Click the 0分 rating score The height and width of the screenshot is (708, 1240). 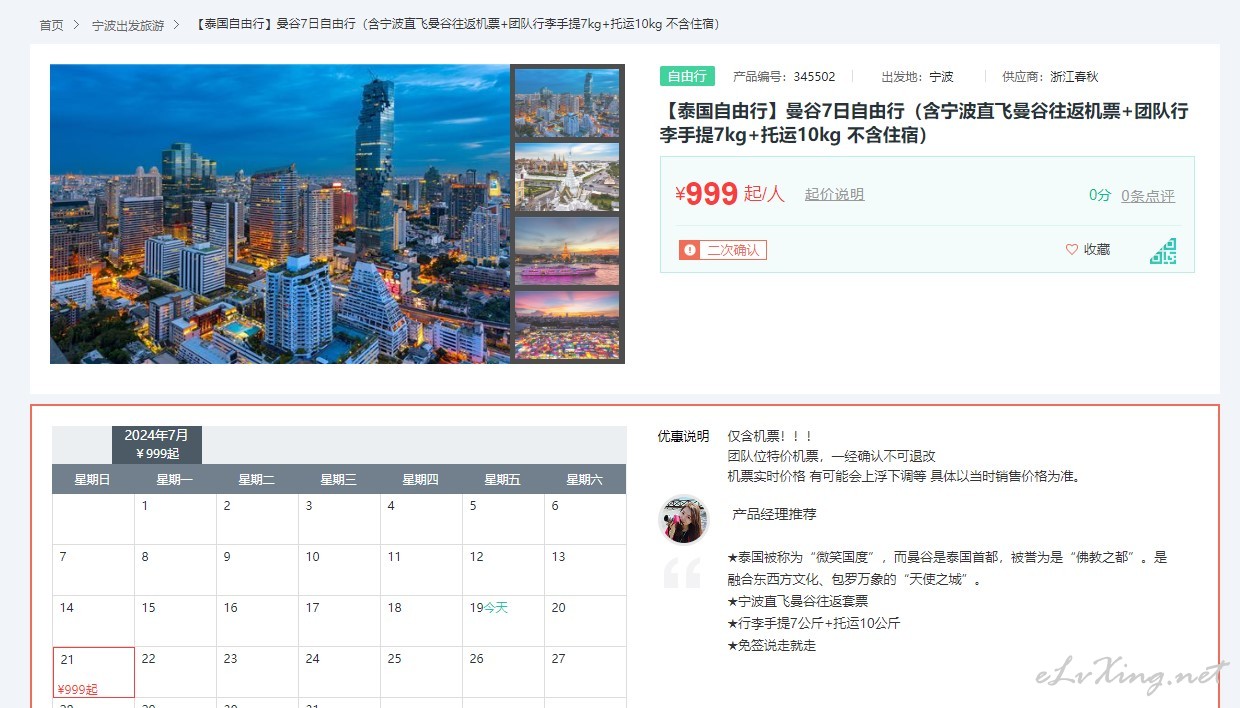(1100, 196)
